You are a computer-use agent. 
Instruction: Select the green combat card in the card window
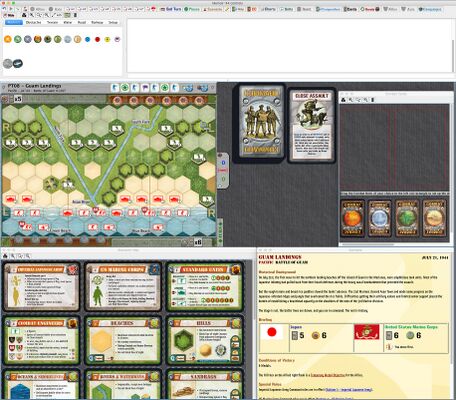[x=407, y=218]
